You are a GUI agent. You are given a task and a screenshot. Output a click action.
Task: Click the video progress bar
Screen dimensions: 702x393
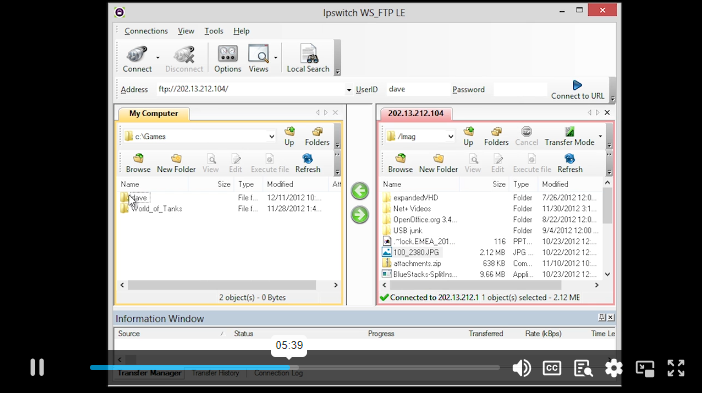click(x=295, y=367)
